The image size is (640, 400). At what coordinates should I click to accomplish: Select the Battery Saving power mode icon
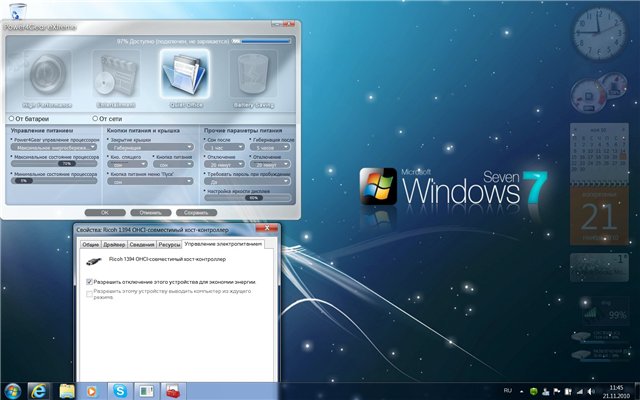pyautogui.click(x=253, y=74)
